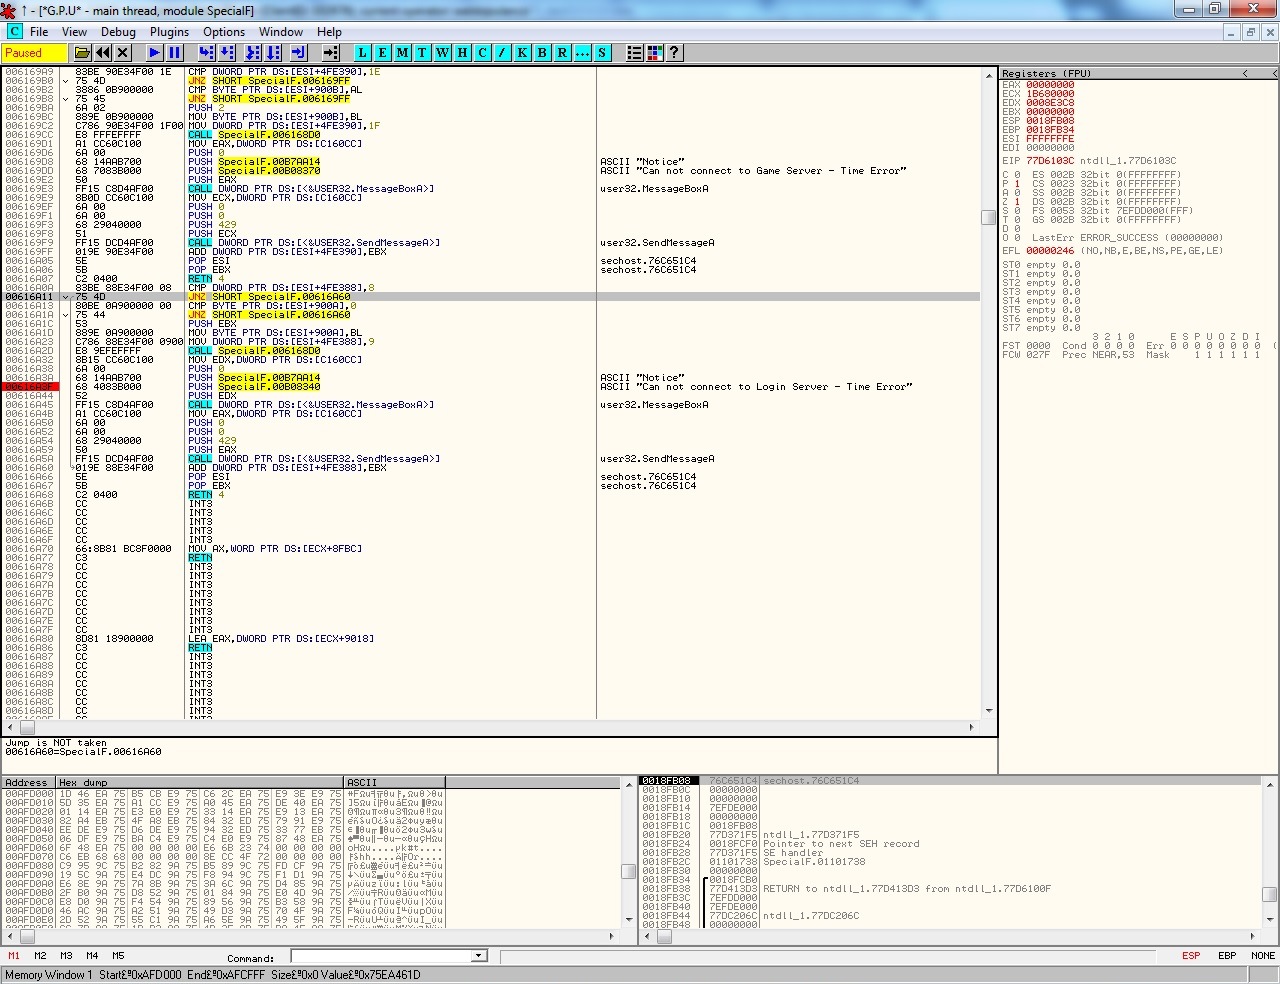Switch to memory window M5
The width and height of the screenshot is (1280, 984).
pos(118,956)
